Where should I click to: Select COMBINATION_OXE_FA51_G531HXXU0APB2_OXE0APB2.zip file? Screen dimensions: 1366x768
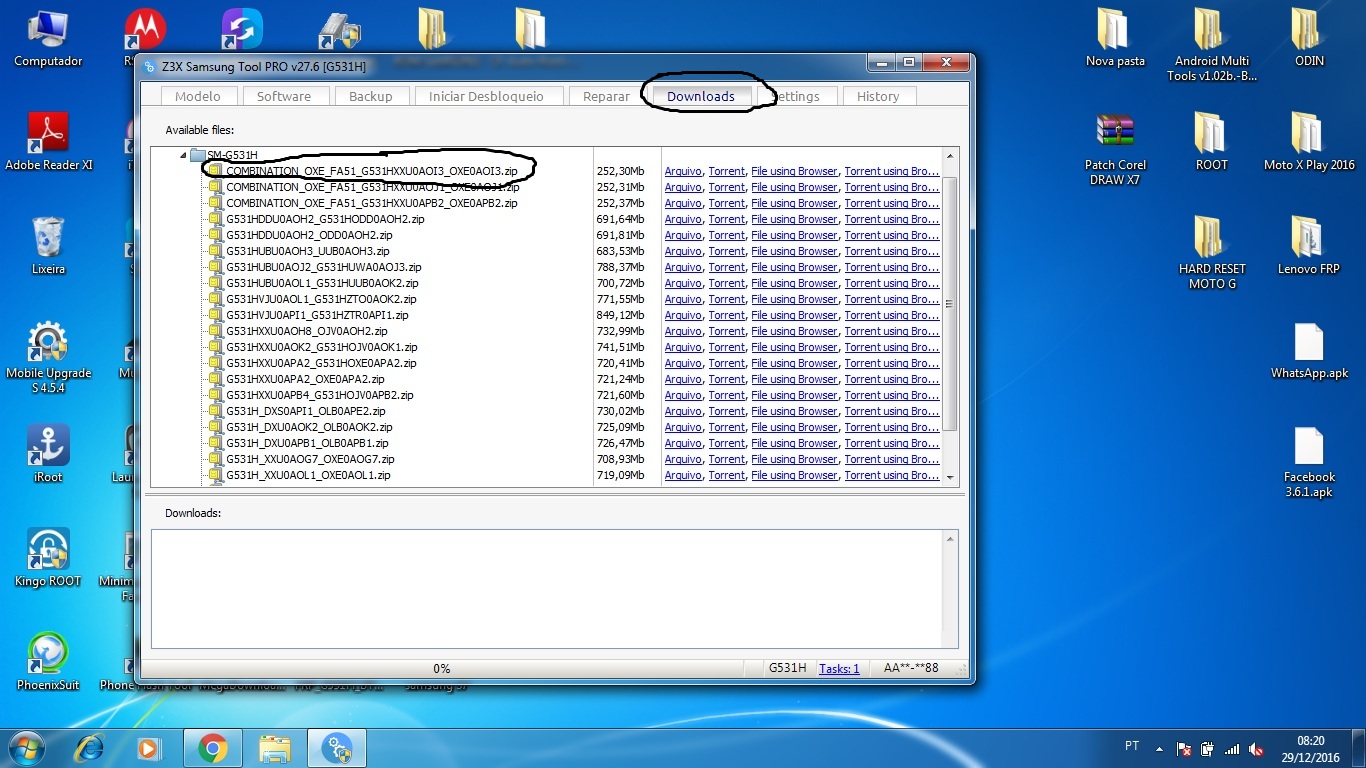coord(372,203)
